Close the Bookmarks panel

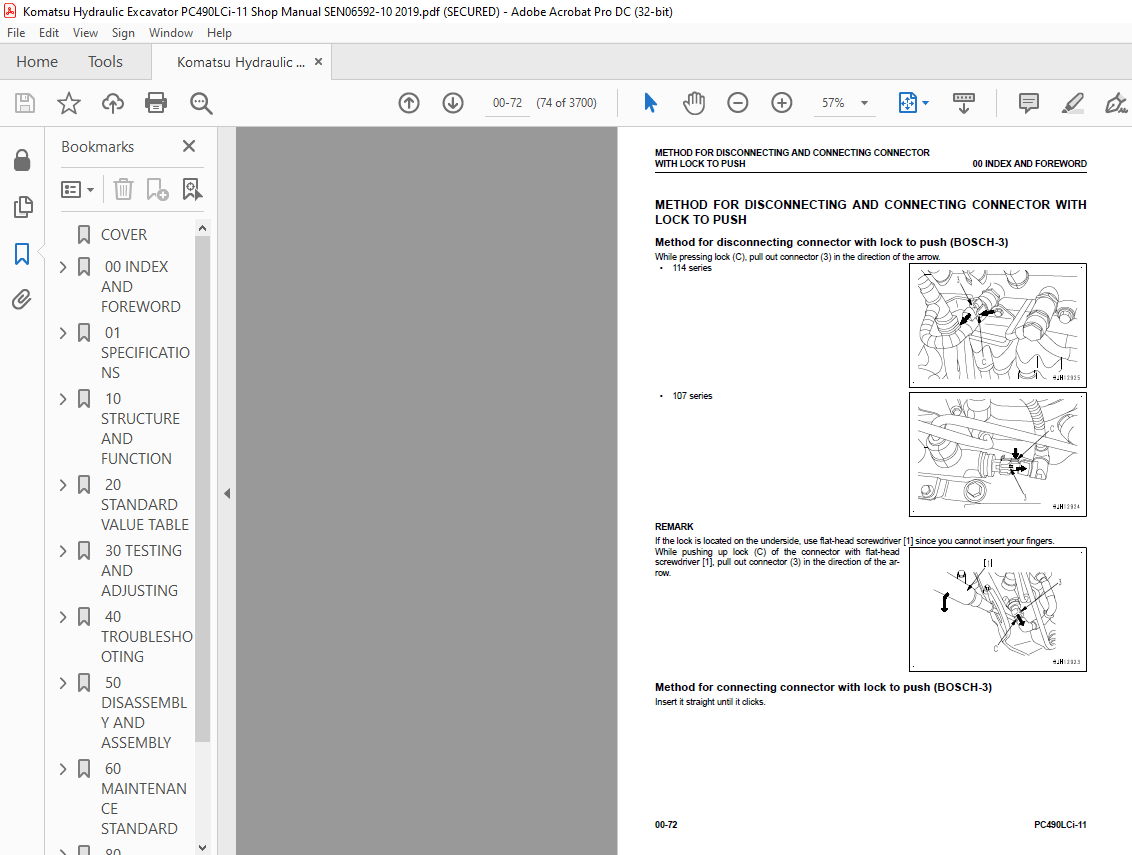point(189,147)
